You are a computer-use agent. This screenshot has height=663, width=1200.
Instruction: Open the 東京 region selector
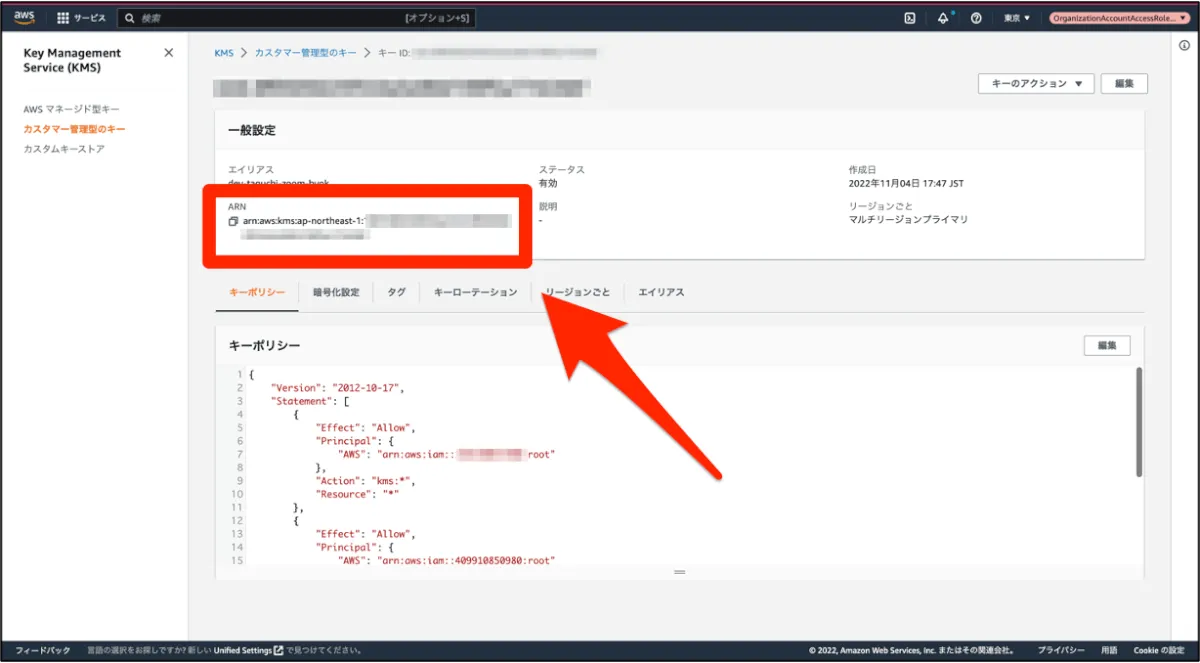pos(1017,18)
